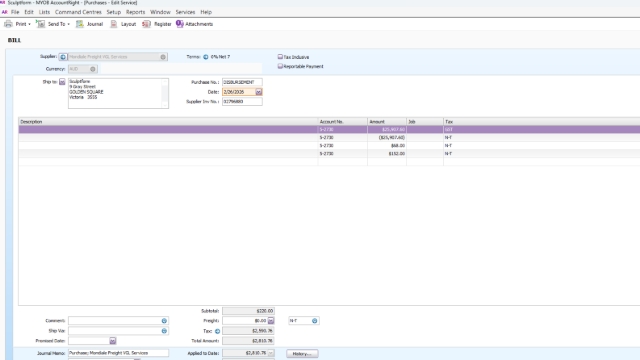
Task: Open the Window menu
Action: [160, 12]
